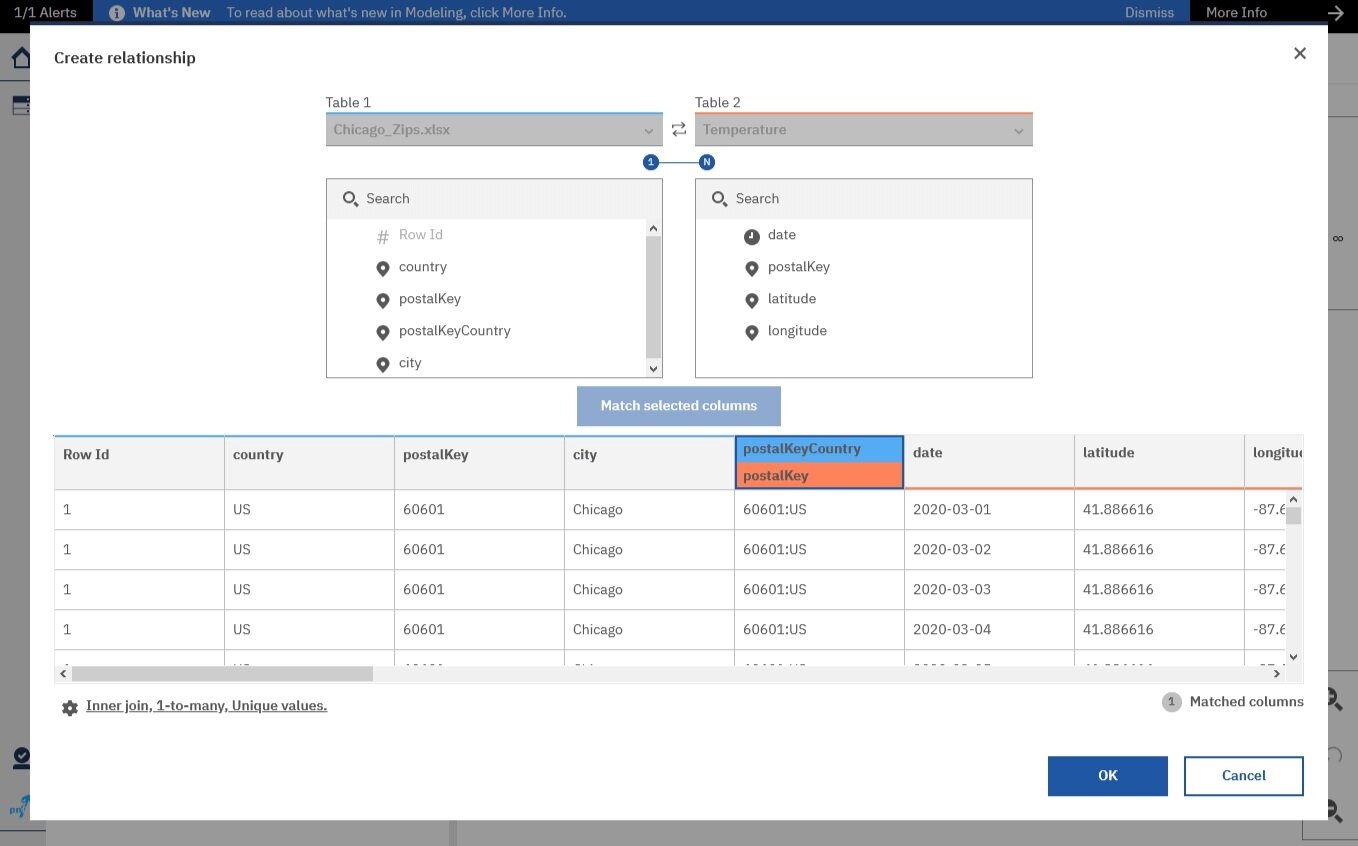The image size is (1358, 846).
Task: Swap tables using the swap arrows icon
Action: coord(679,130)
